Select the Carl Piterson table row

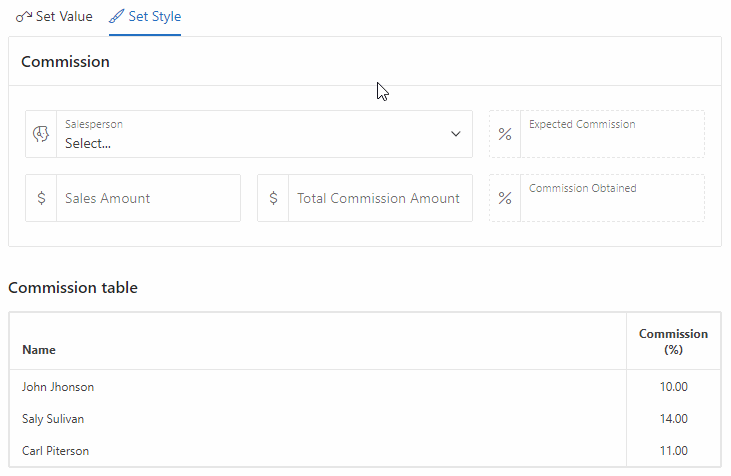click(365, 450)
